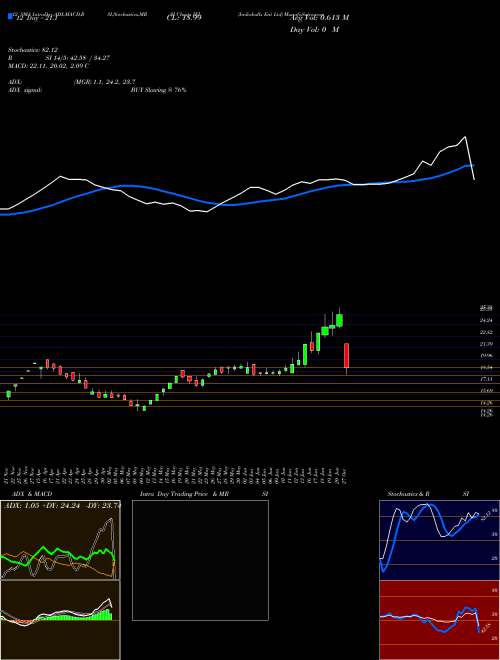Screen dimensions: 500x660
Task: Open the ADX indicator chart panel
Action: pos(60,540)
